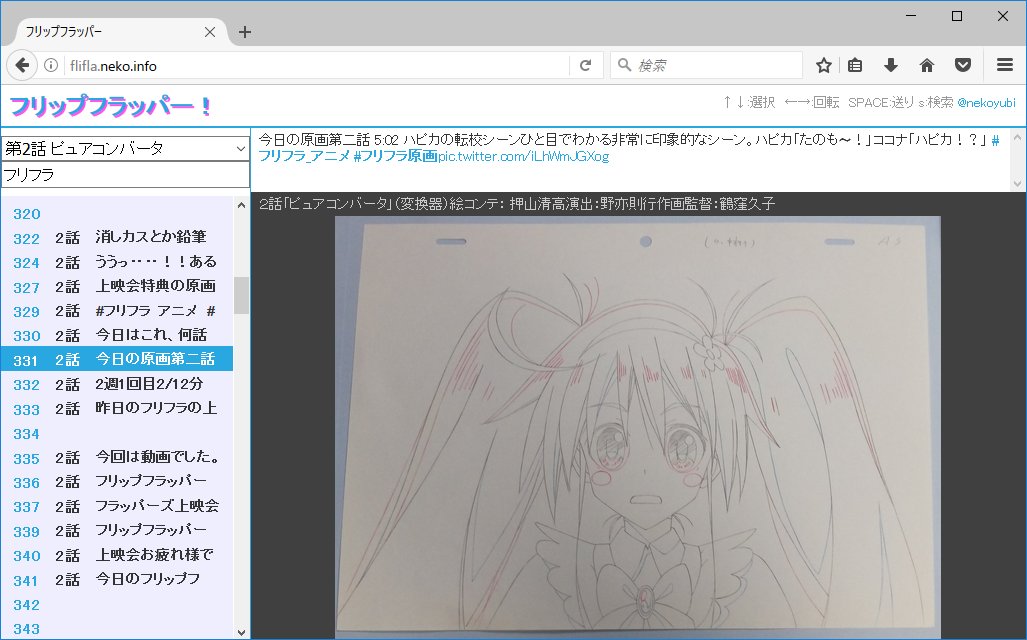Screen dimensions: 1027x640
Task: Select entry 339 フリップフラッパー
Action: point(117,531)
